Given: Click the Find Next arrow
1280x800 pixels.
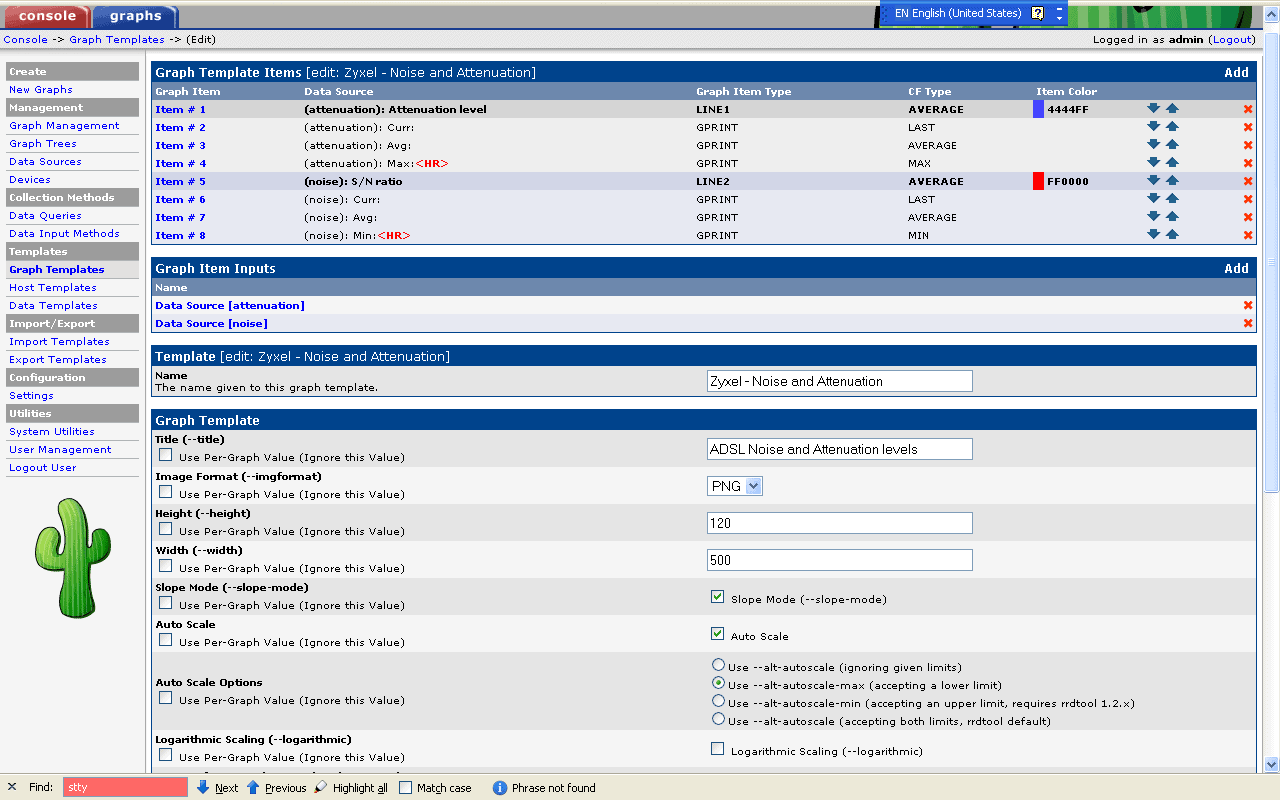Looking at the screenshot, I should coord(203,787).
